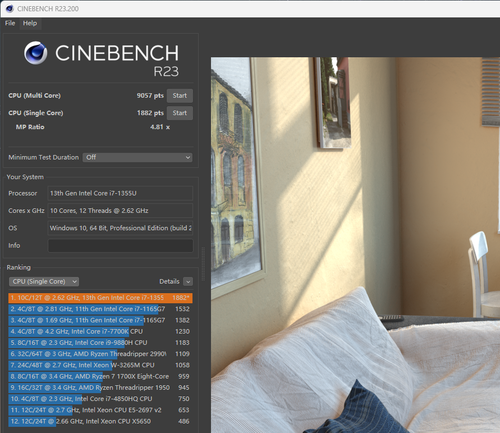500x433 pixels.
Task: Start the CPU Single Core test
Action: [x=180, y=113]
